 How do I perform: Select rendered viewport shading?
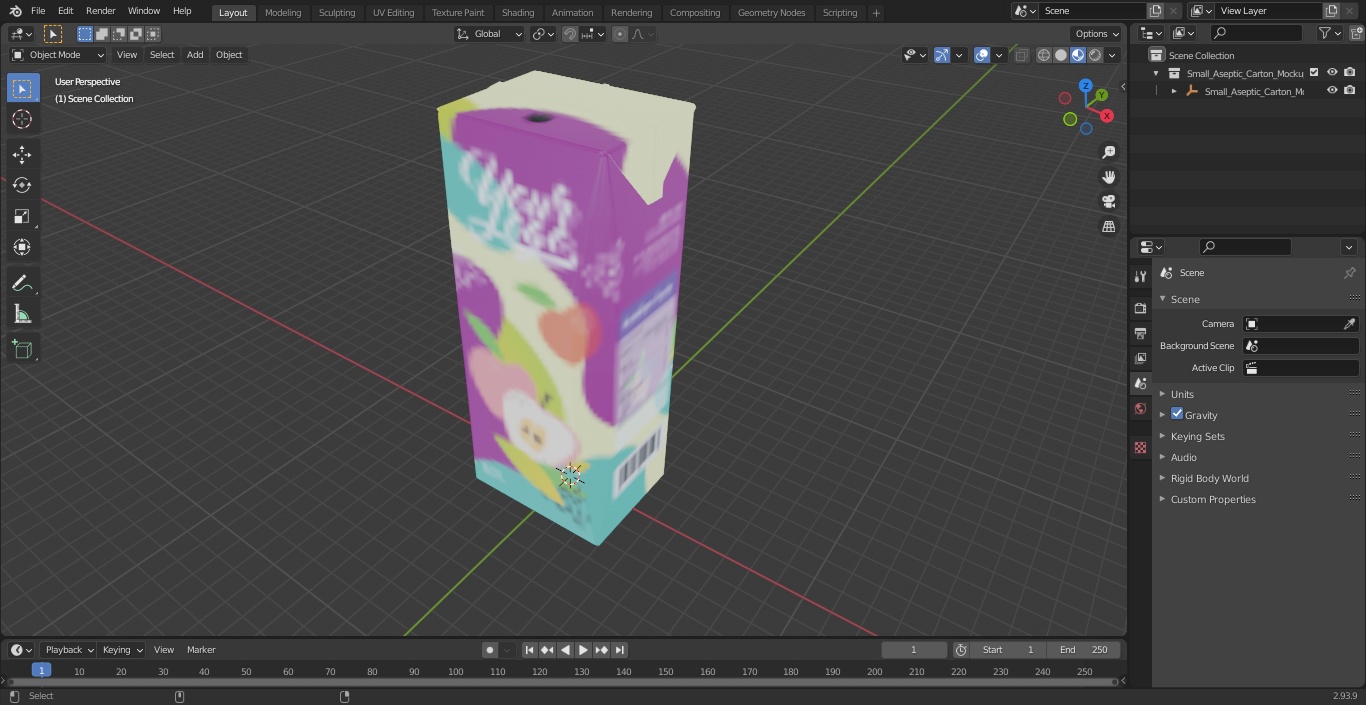[x=1095, y=55]
